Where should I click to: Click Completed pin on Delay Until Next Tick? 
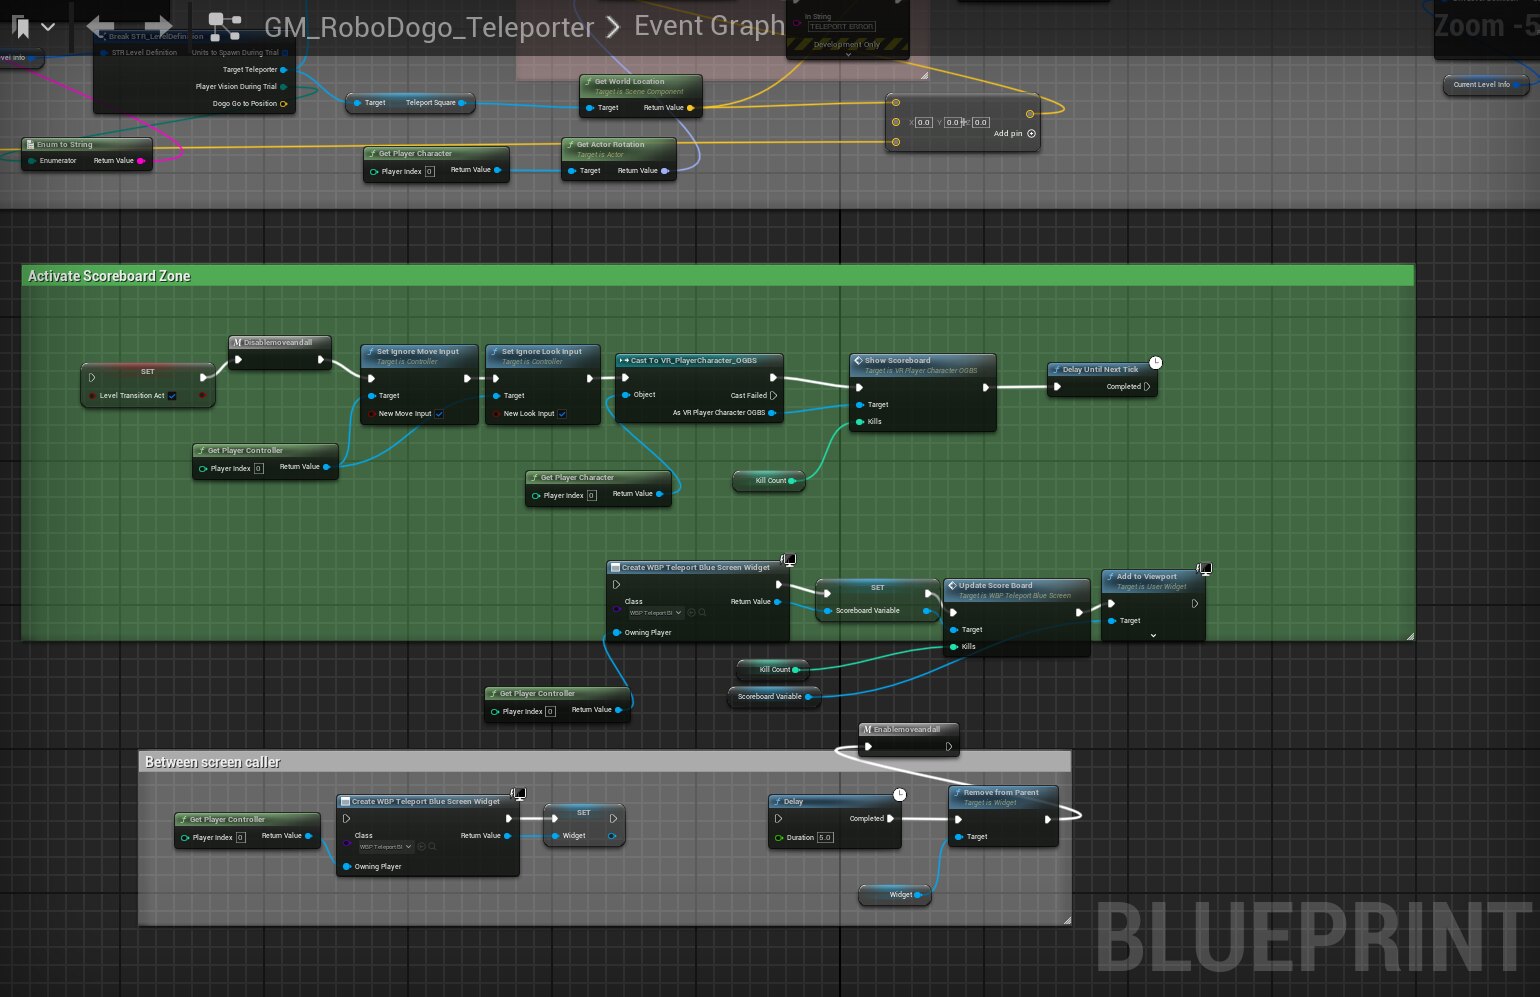pyautogui.click(x=1147, y=387)
